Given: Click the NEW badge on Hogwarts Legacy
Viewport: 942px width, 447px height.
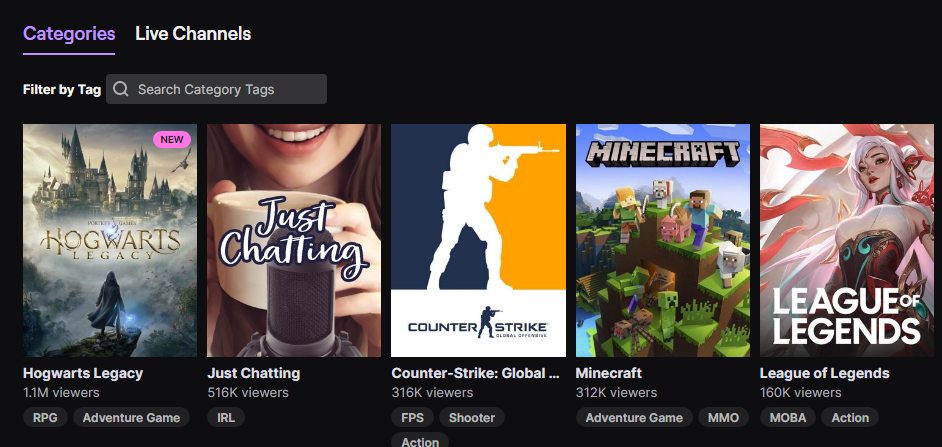Looking at the screenshot, I should (x=172, y=139).
